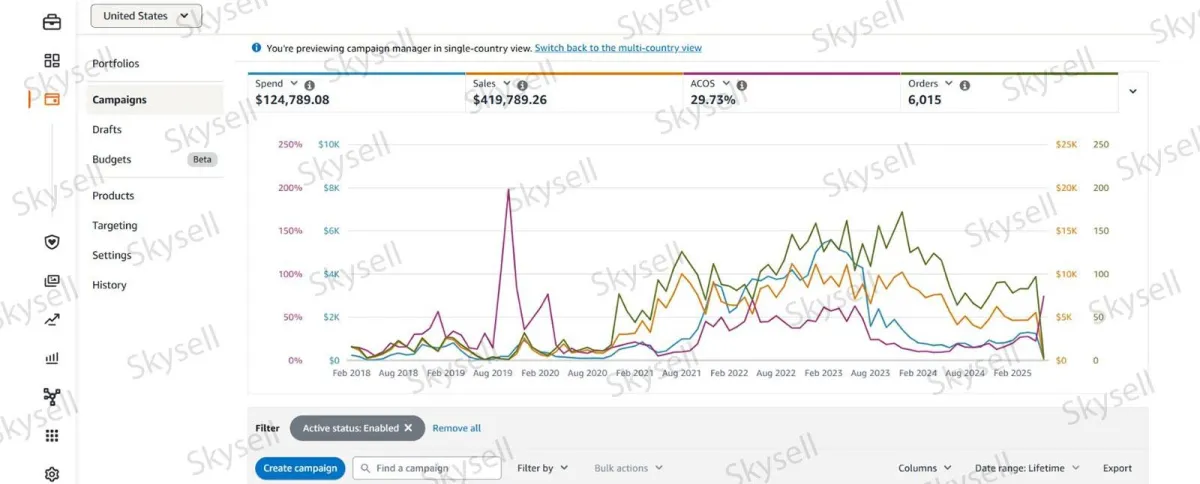Click the Remove all filters link
Image resolution: width=1200 pixels, height=484 pixels.
[x=456, y=428]
